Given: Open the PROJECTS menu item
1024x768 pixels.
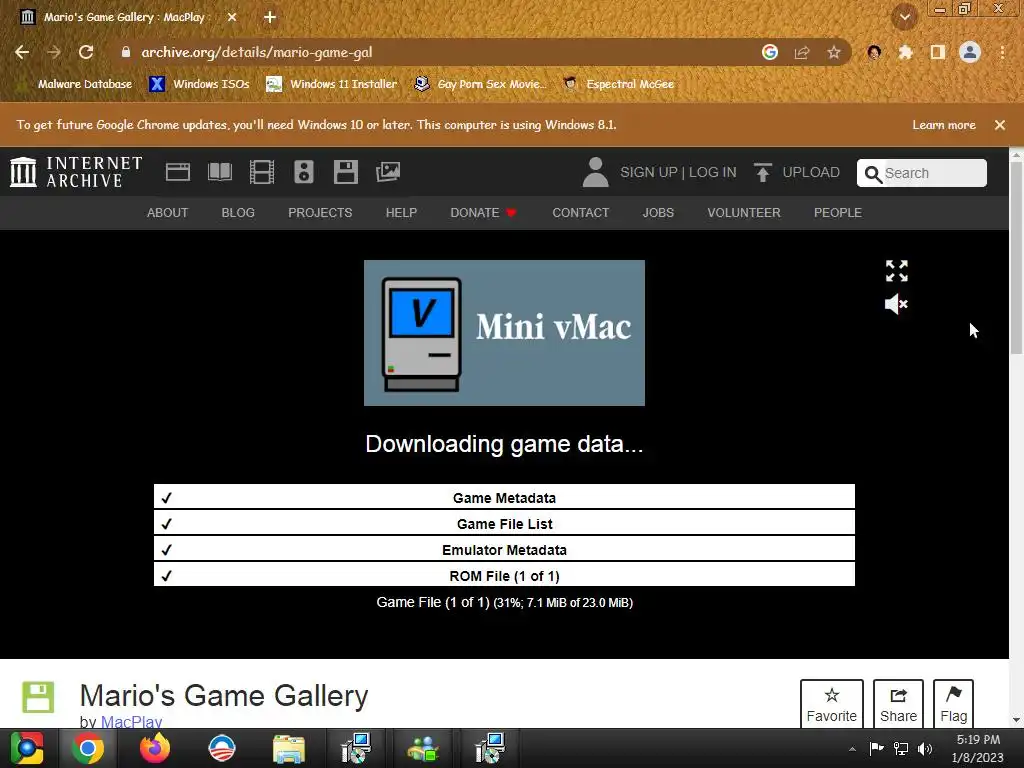Looking at the screenshot, I should (x=320, y=213).
